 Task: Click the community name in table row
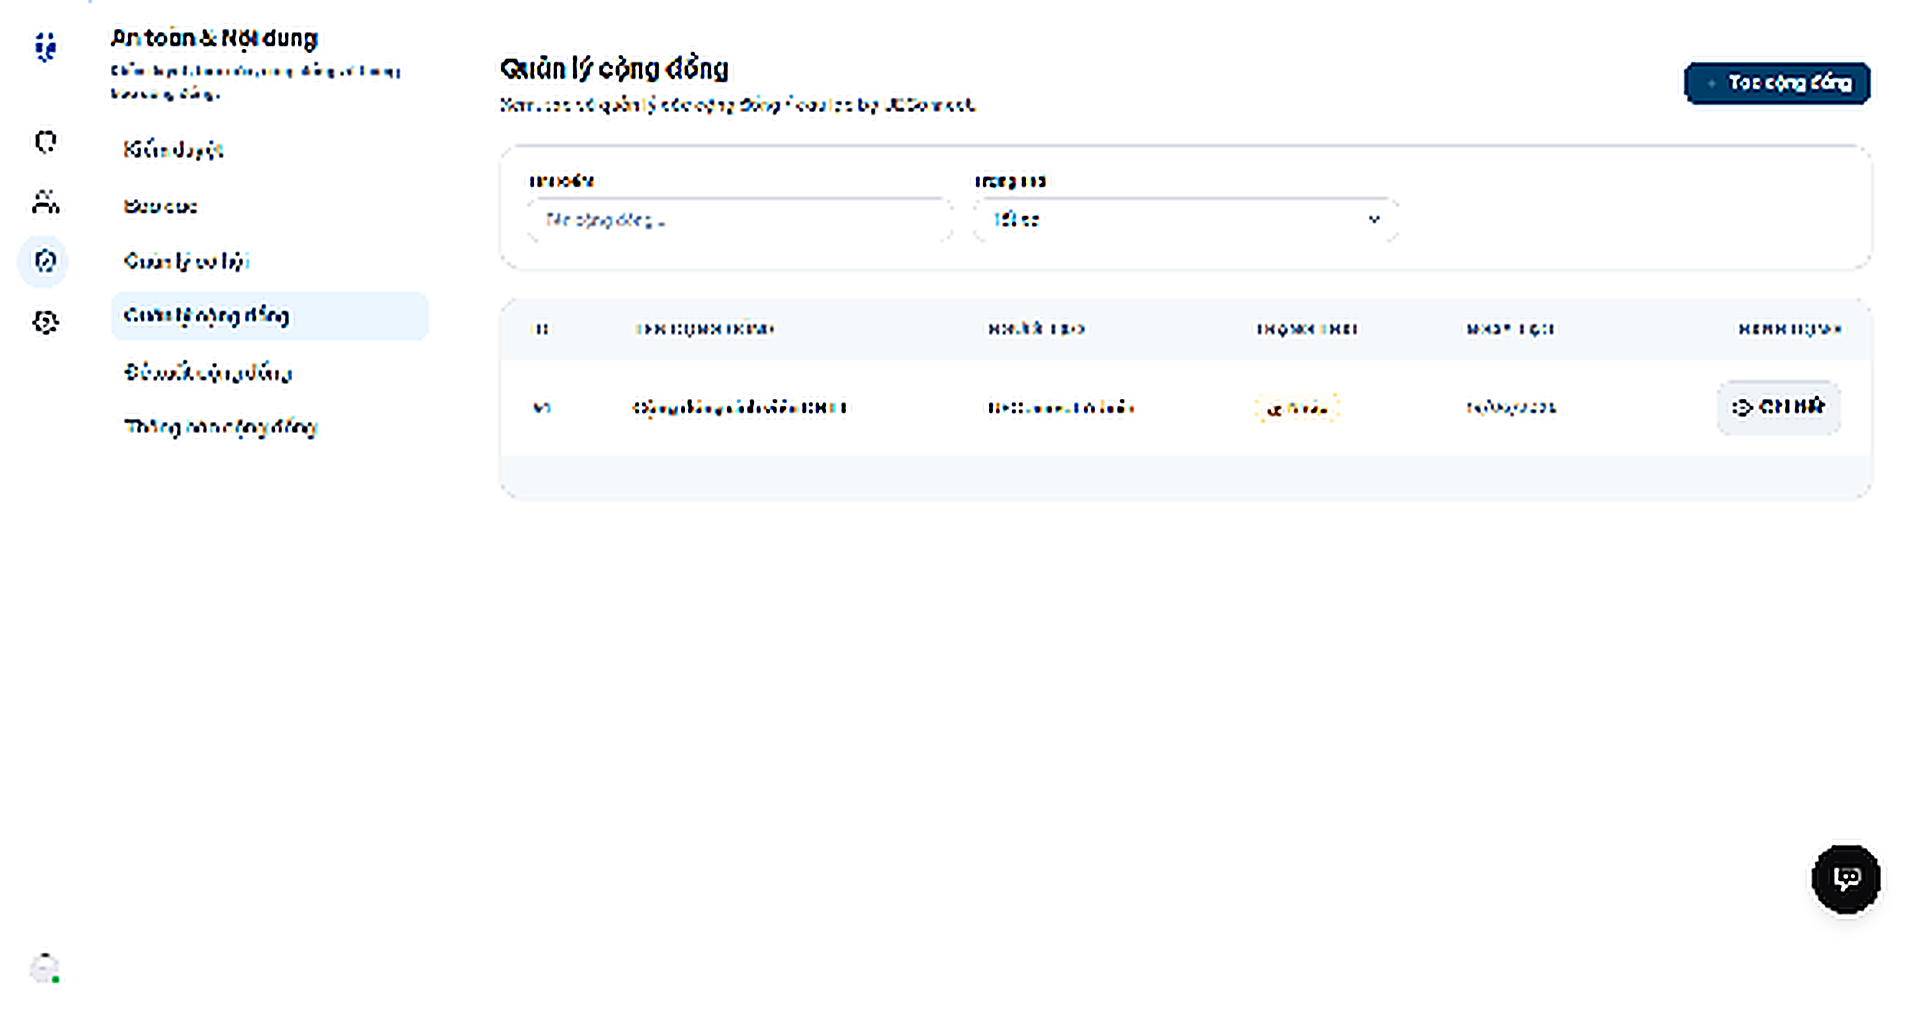click(740, 408)
